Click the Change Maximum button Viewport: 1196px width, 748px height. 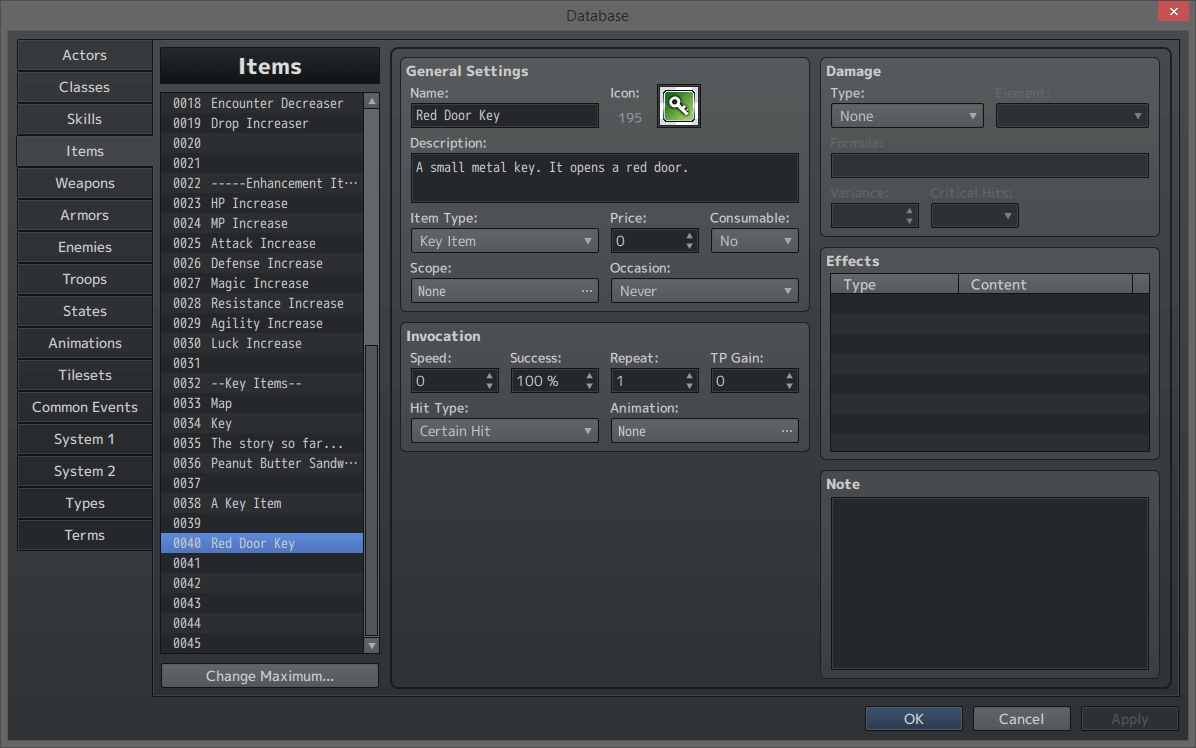tap(270, 676)
